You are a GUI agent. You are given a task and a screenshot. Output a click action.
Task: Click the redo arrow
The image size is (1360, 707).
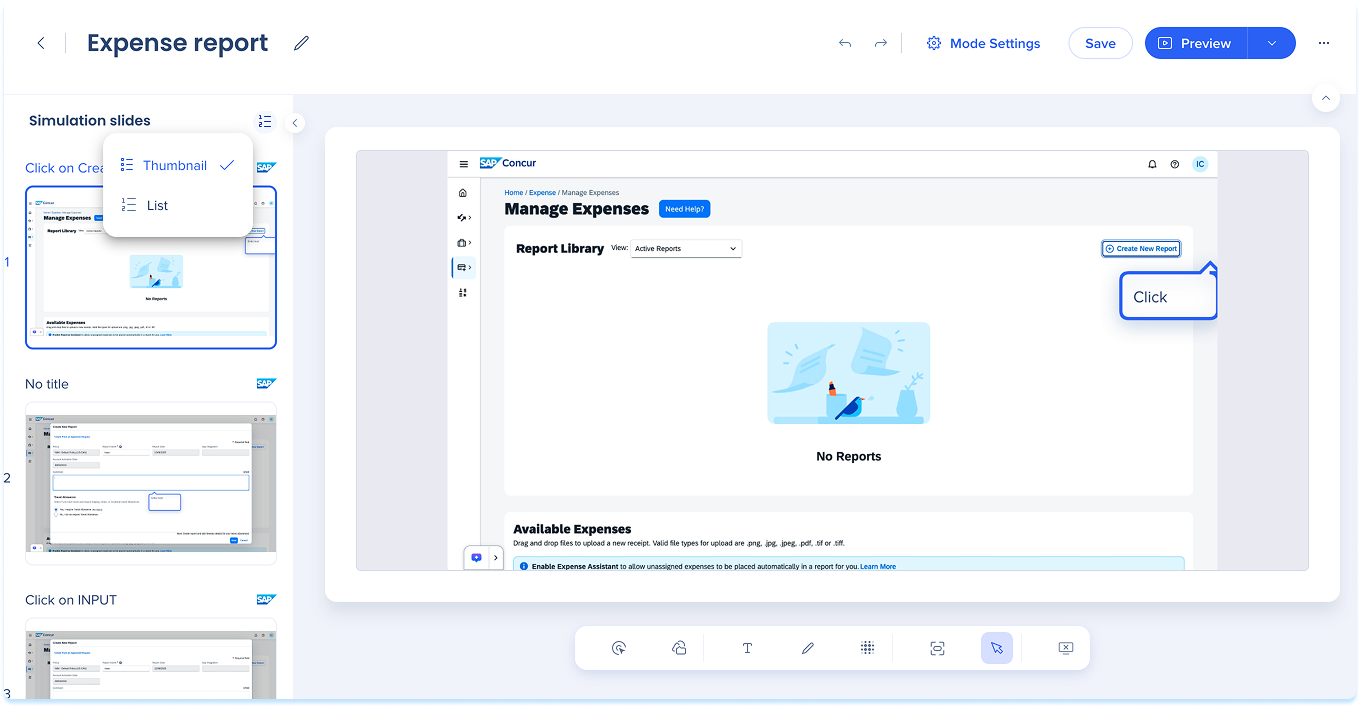881,43
